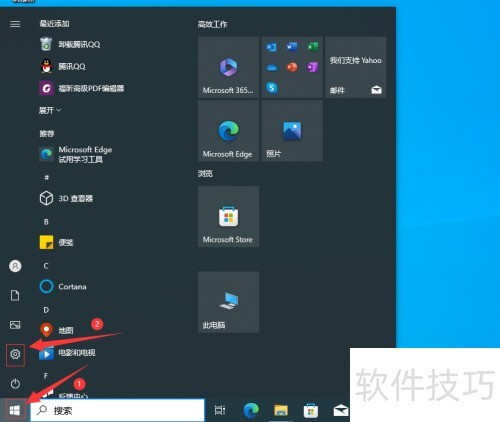Screen dimensions: 500x422
Task: Open the Microsoft Edge tile
Action: (x=228, y=131)
